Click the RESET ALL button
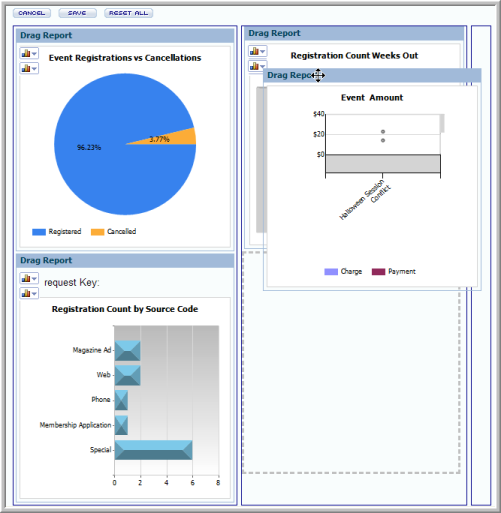 [x=128, y=13]
